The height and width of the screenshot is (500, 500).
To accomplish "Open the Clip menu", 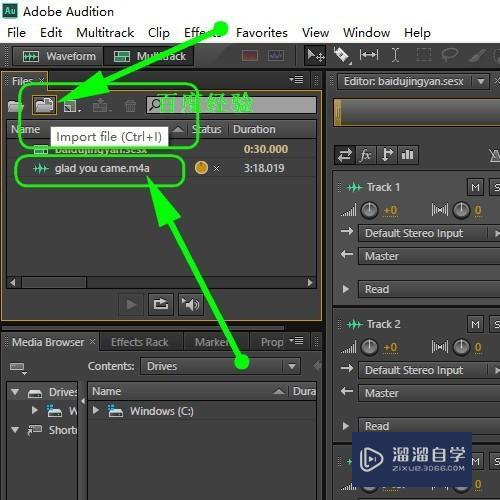I will point(159,33).
